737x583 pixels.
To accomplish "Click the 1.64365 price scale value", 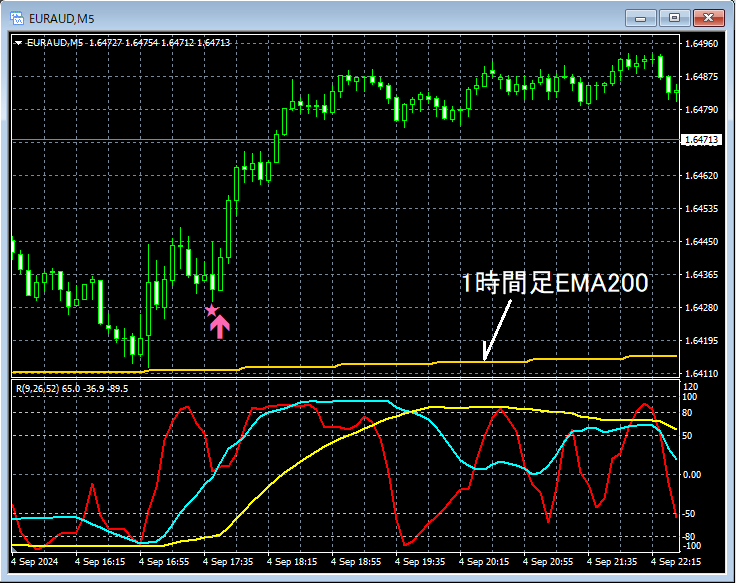I will [701, 275].
